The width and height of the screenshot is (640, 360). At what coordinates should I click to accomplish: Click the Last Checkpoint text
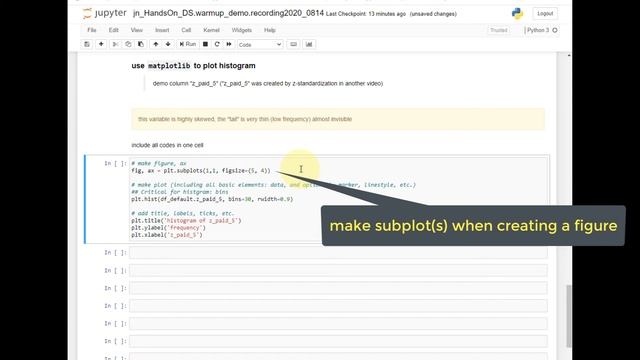366,14
